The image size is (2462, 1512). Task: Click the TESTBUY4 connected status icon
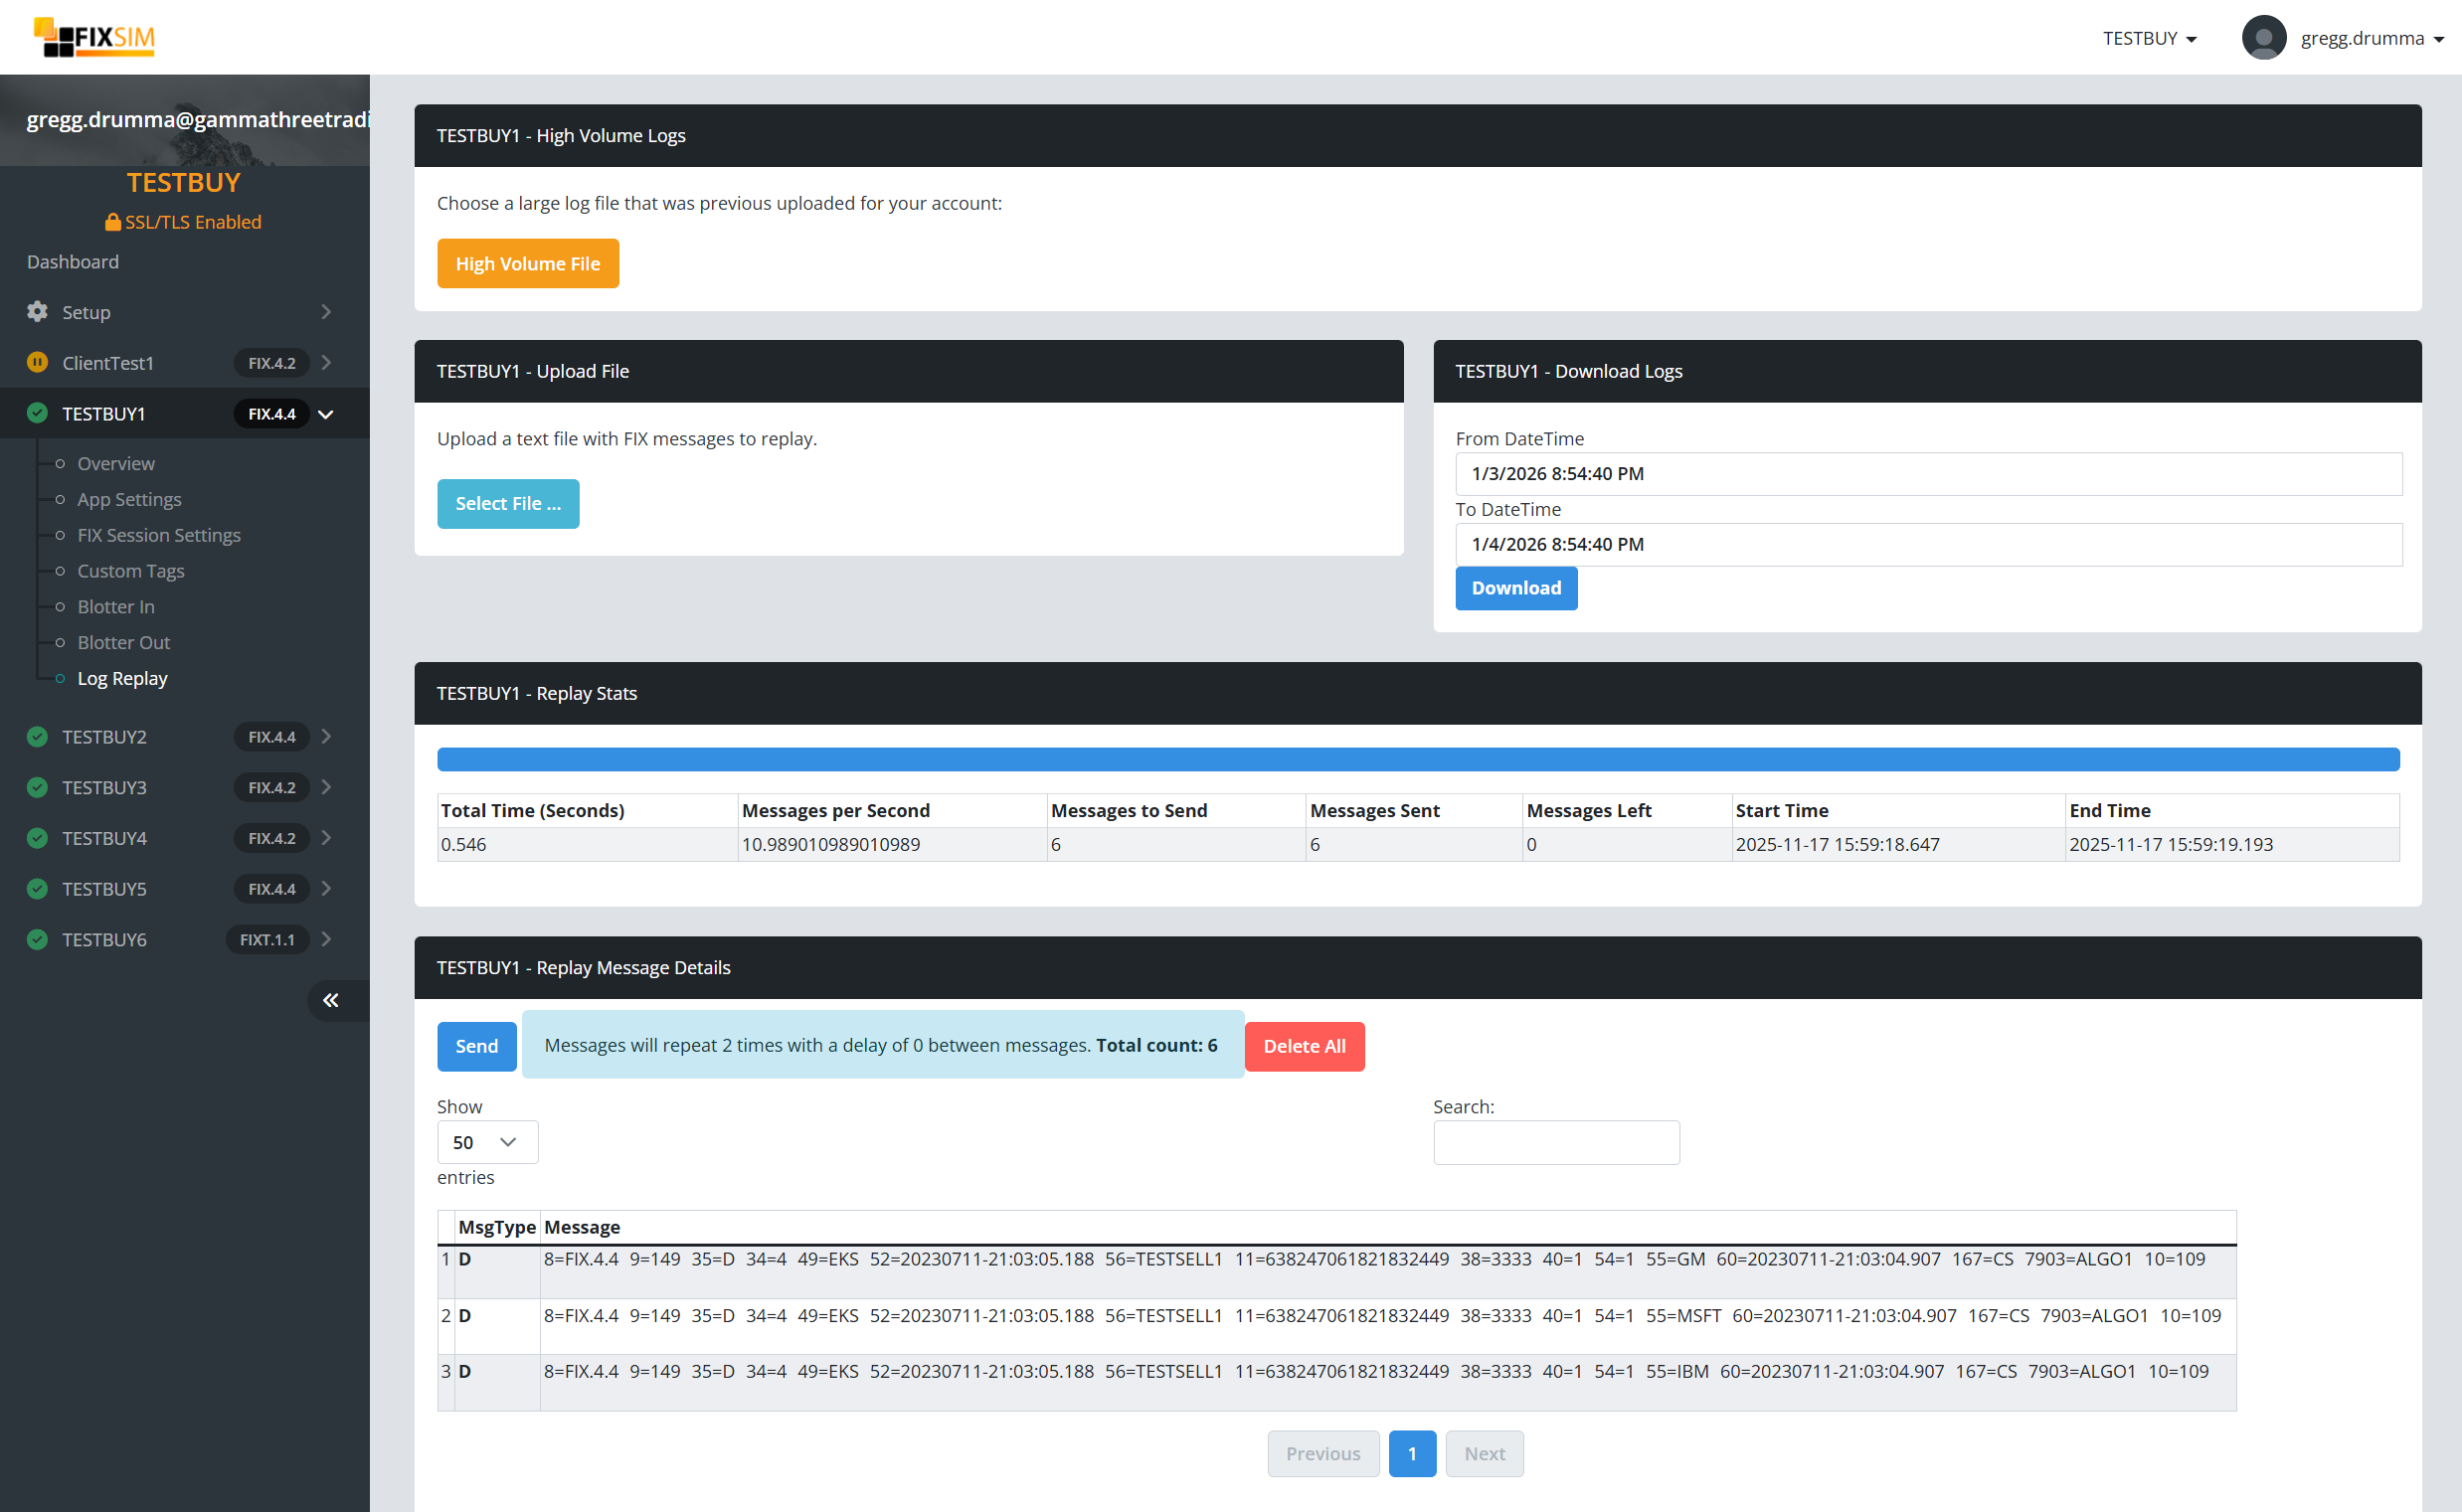(37, 838)
